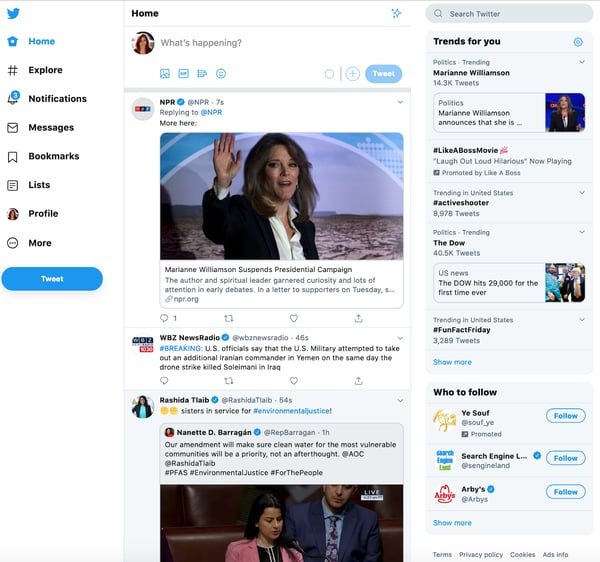Image resolution: width=600 pixels, height=562 pixels.
Task: Click the Search Twitter field
Action: click(x=510, y=14)
